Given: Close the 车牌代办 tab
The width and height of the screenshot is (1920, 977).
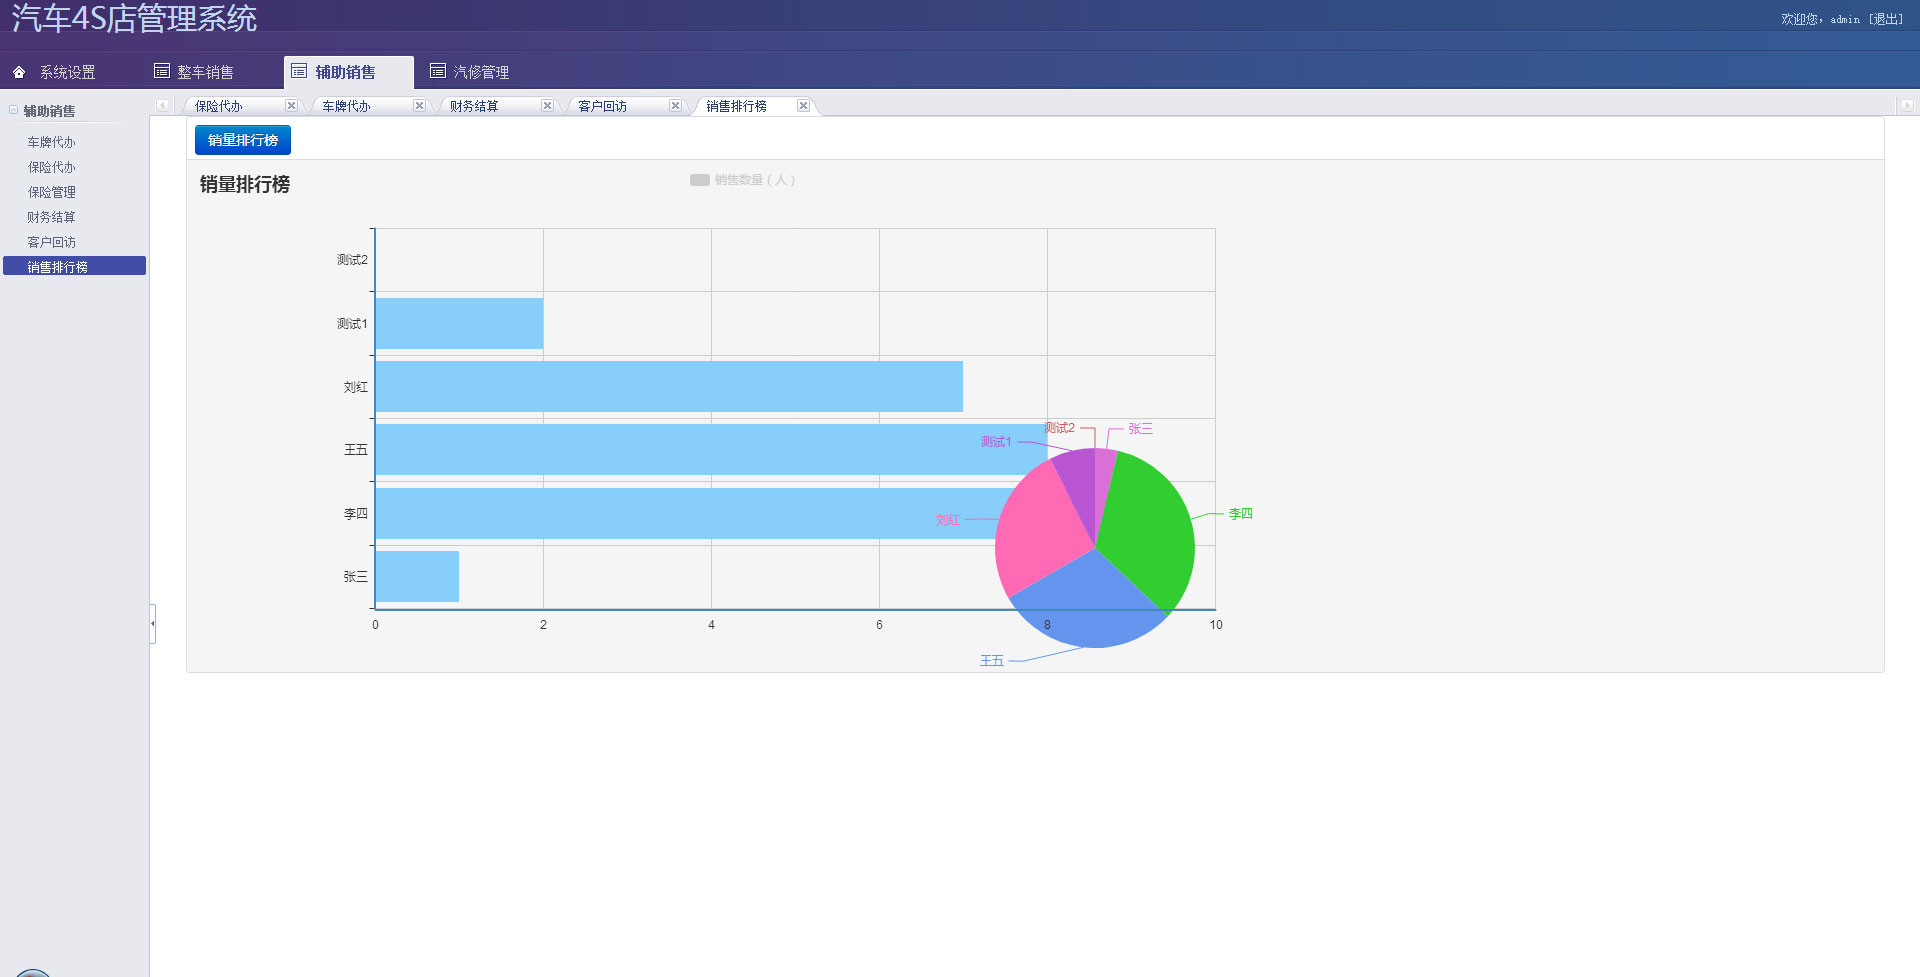Looking at the screenshot, I should [x=419, y=106].
